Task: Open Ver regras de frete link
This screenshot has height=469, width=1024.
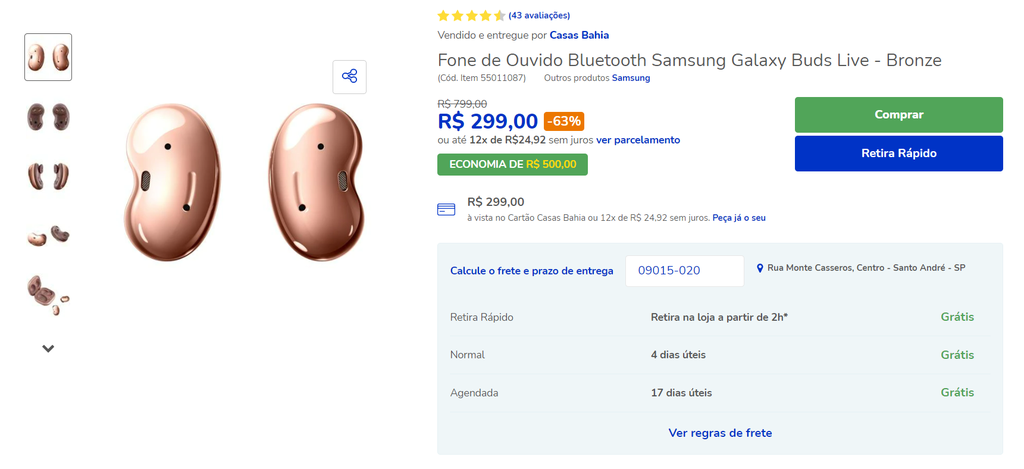Action: pos(720,432)
